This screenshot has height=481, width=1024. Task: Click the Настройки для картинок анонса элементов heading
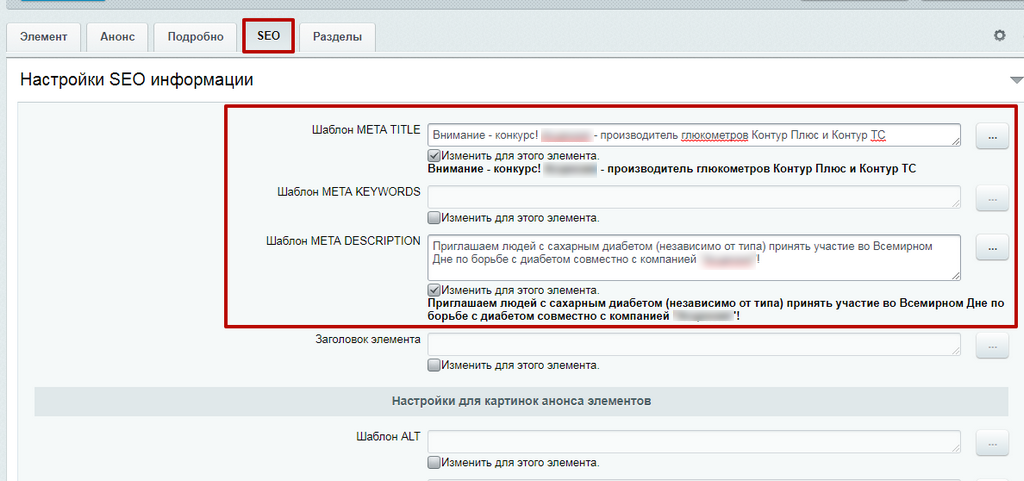point(521,401)
